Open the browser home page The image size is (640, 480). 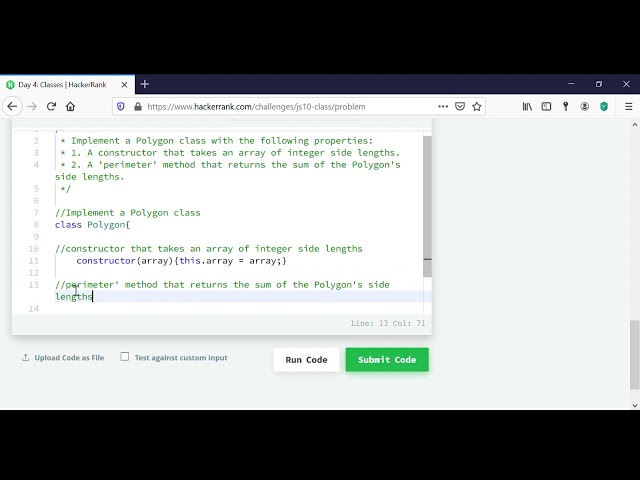[71, 107]
